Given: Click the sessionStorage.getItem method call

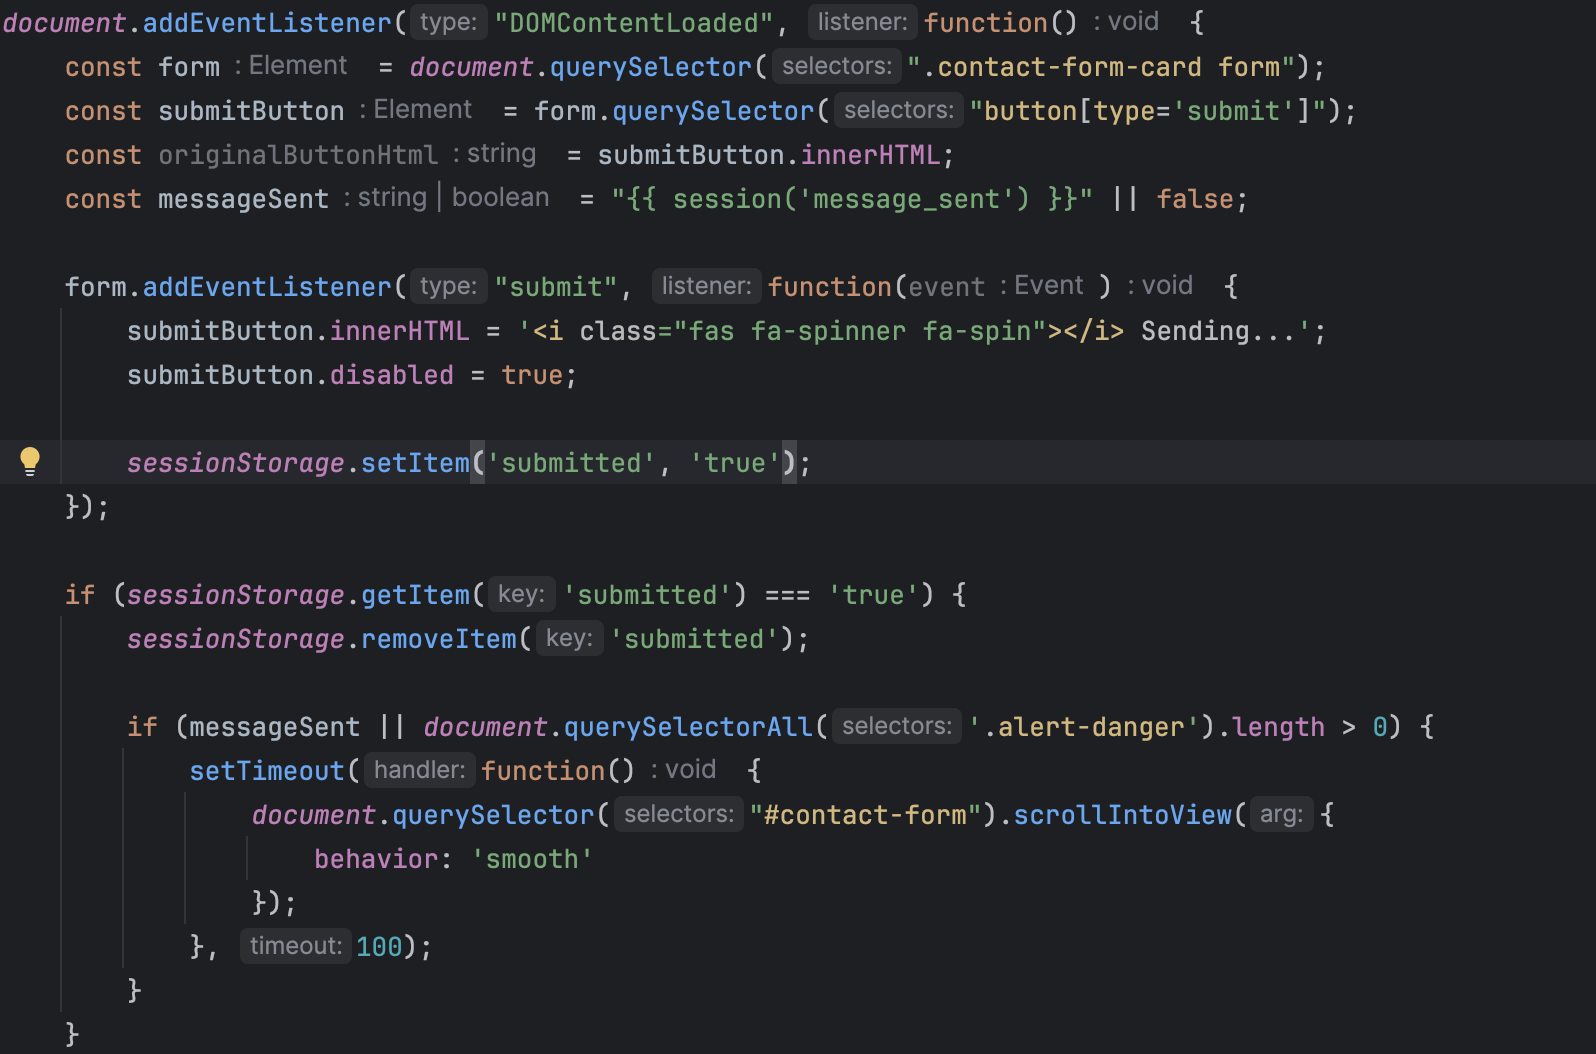Looking at the screenshot, I should click(x=298, y=595).
